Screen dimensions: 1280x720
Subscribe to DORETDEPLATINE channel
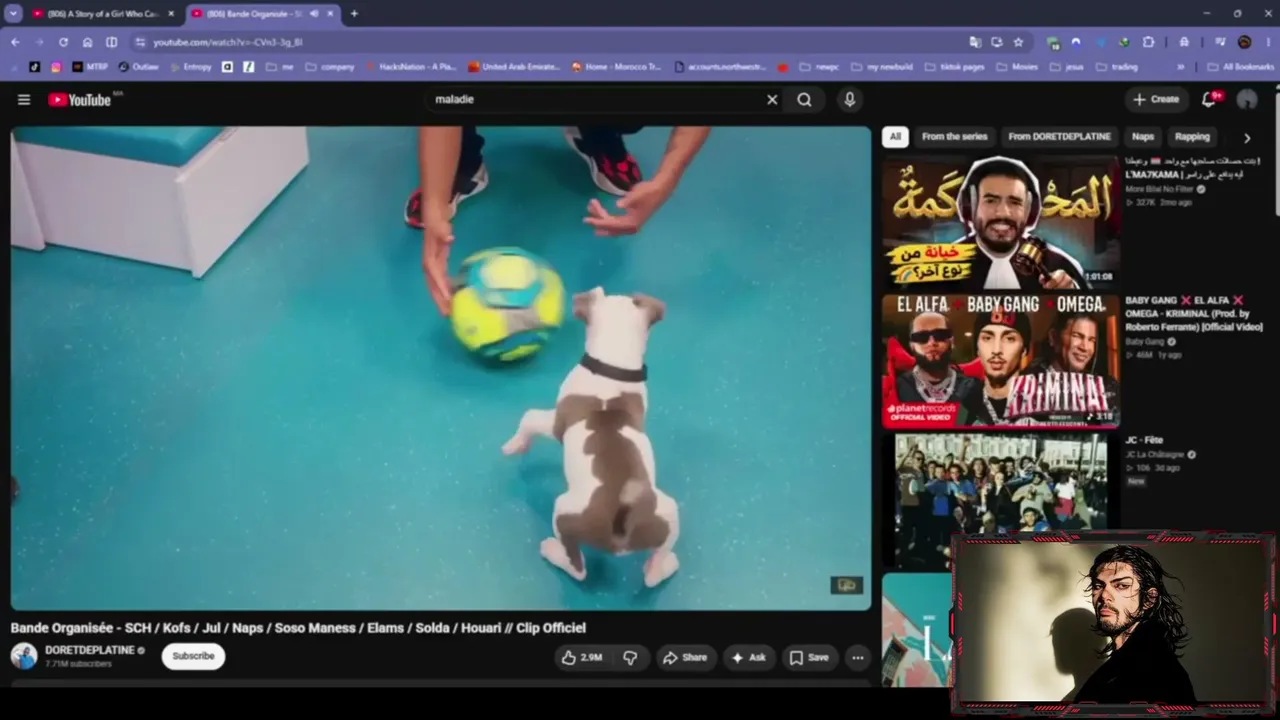[x=193, y=656]
